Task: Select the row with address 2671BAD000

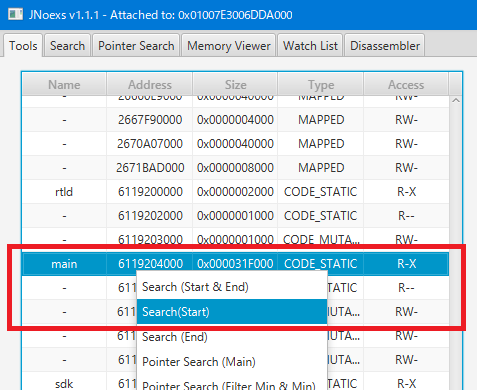Action: pos(236,168)
